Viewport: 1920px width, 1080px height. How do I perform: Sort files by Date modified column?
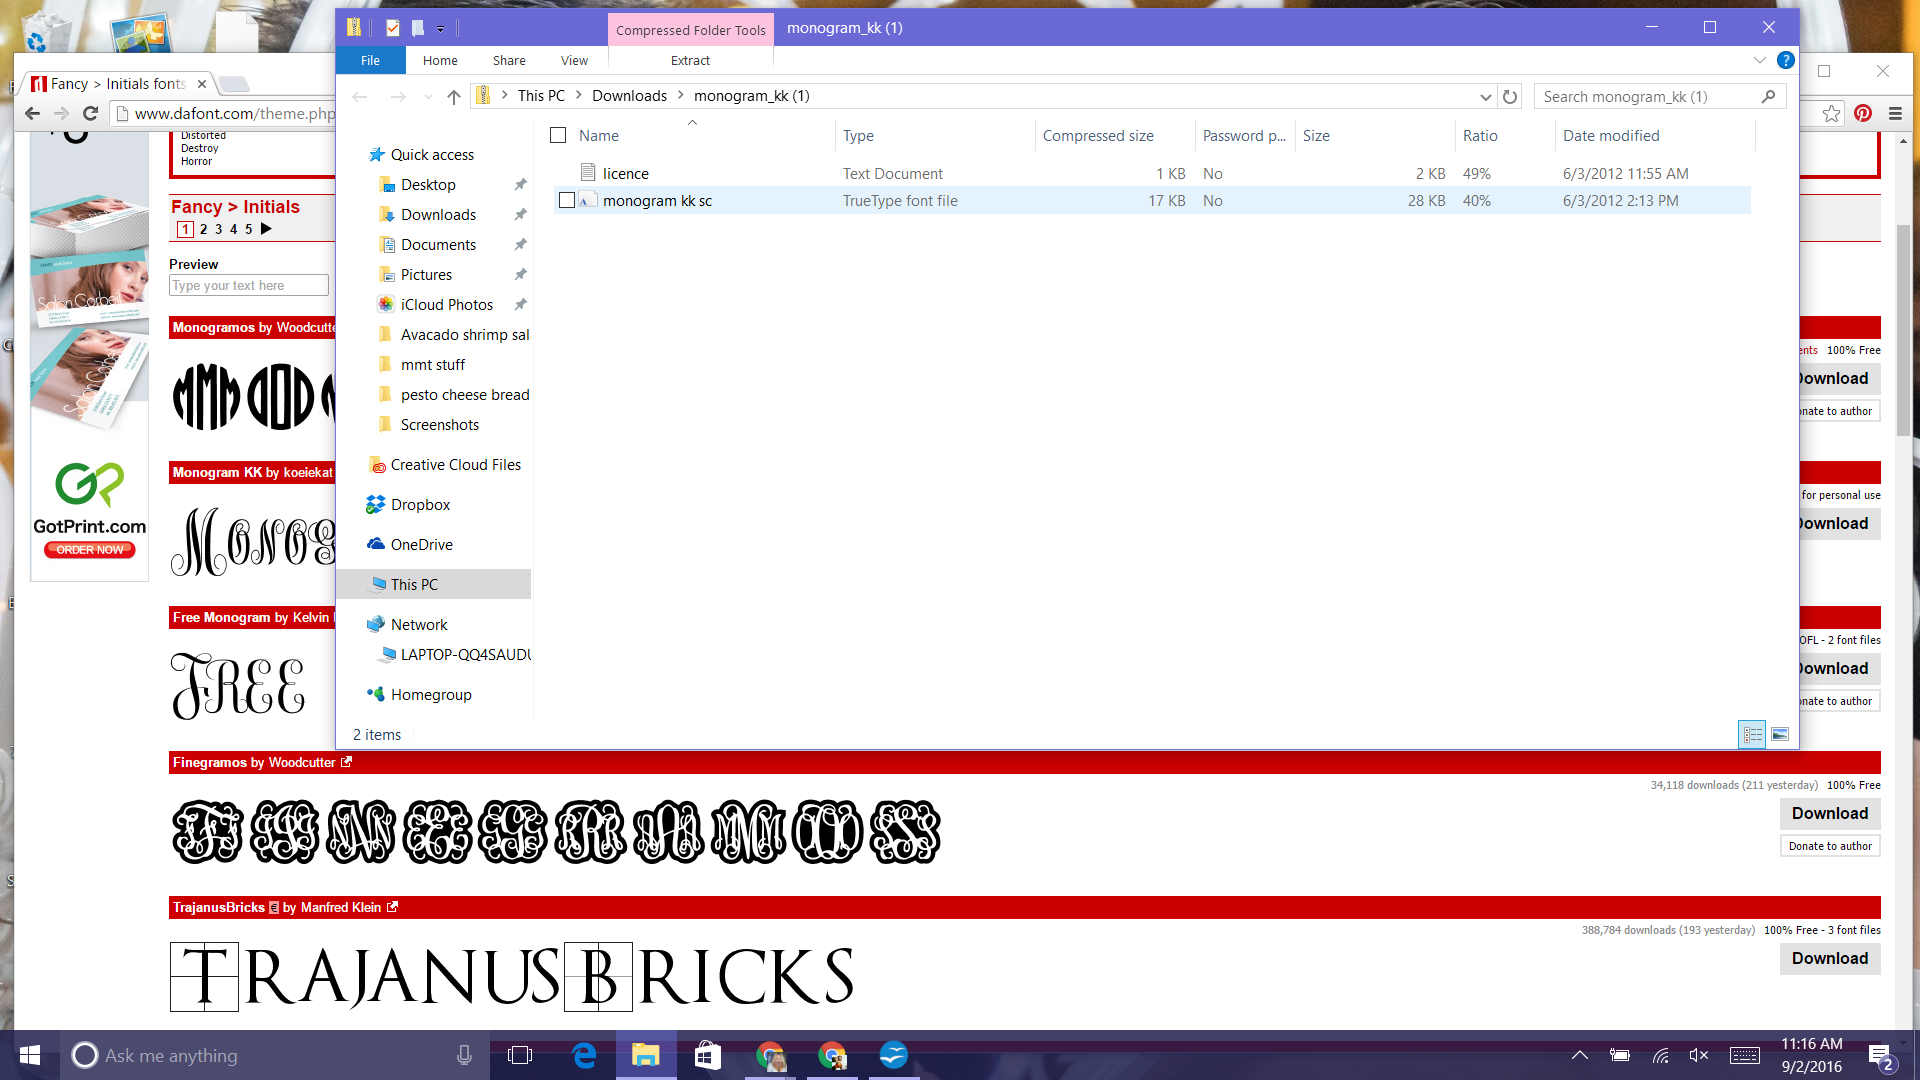pyautogui.click(x=1611, y=135)
